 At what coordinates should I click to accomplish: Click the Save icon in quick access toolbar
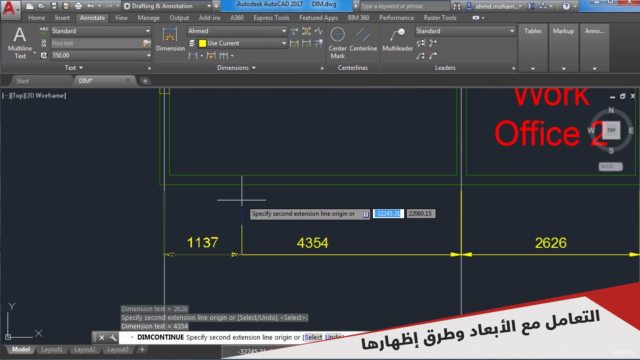(x=54, y=6)
